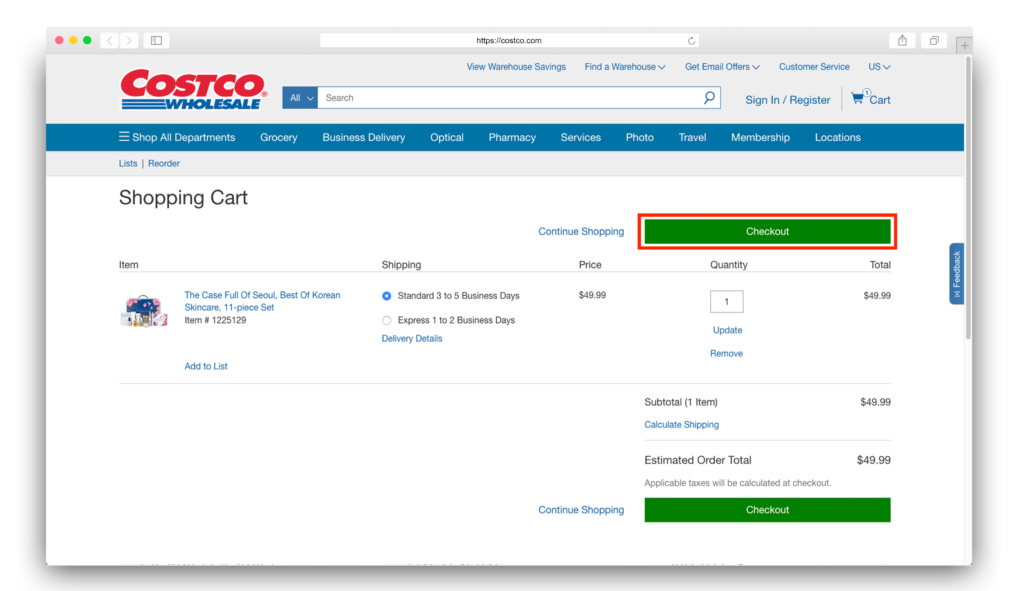Select Express 1 to 2 Business Days

pos(387,320)
